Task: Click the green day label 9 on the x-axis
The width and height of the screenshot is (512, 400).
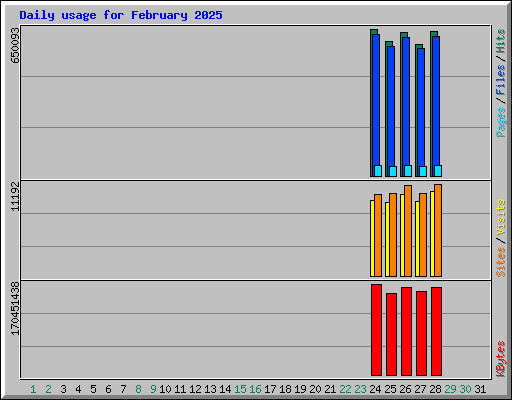Action: 153,389
